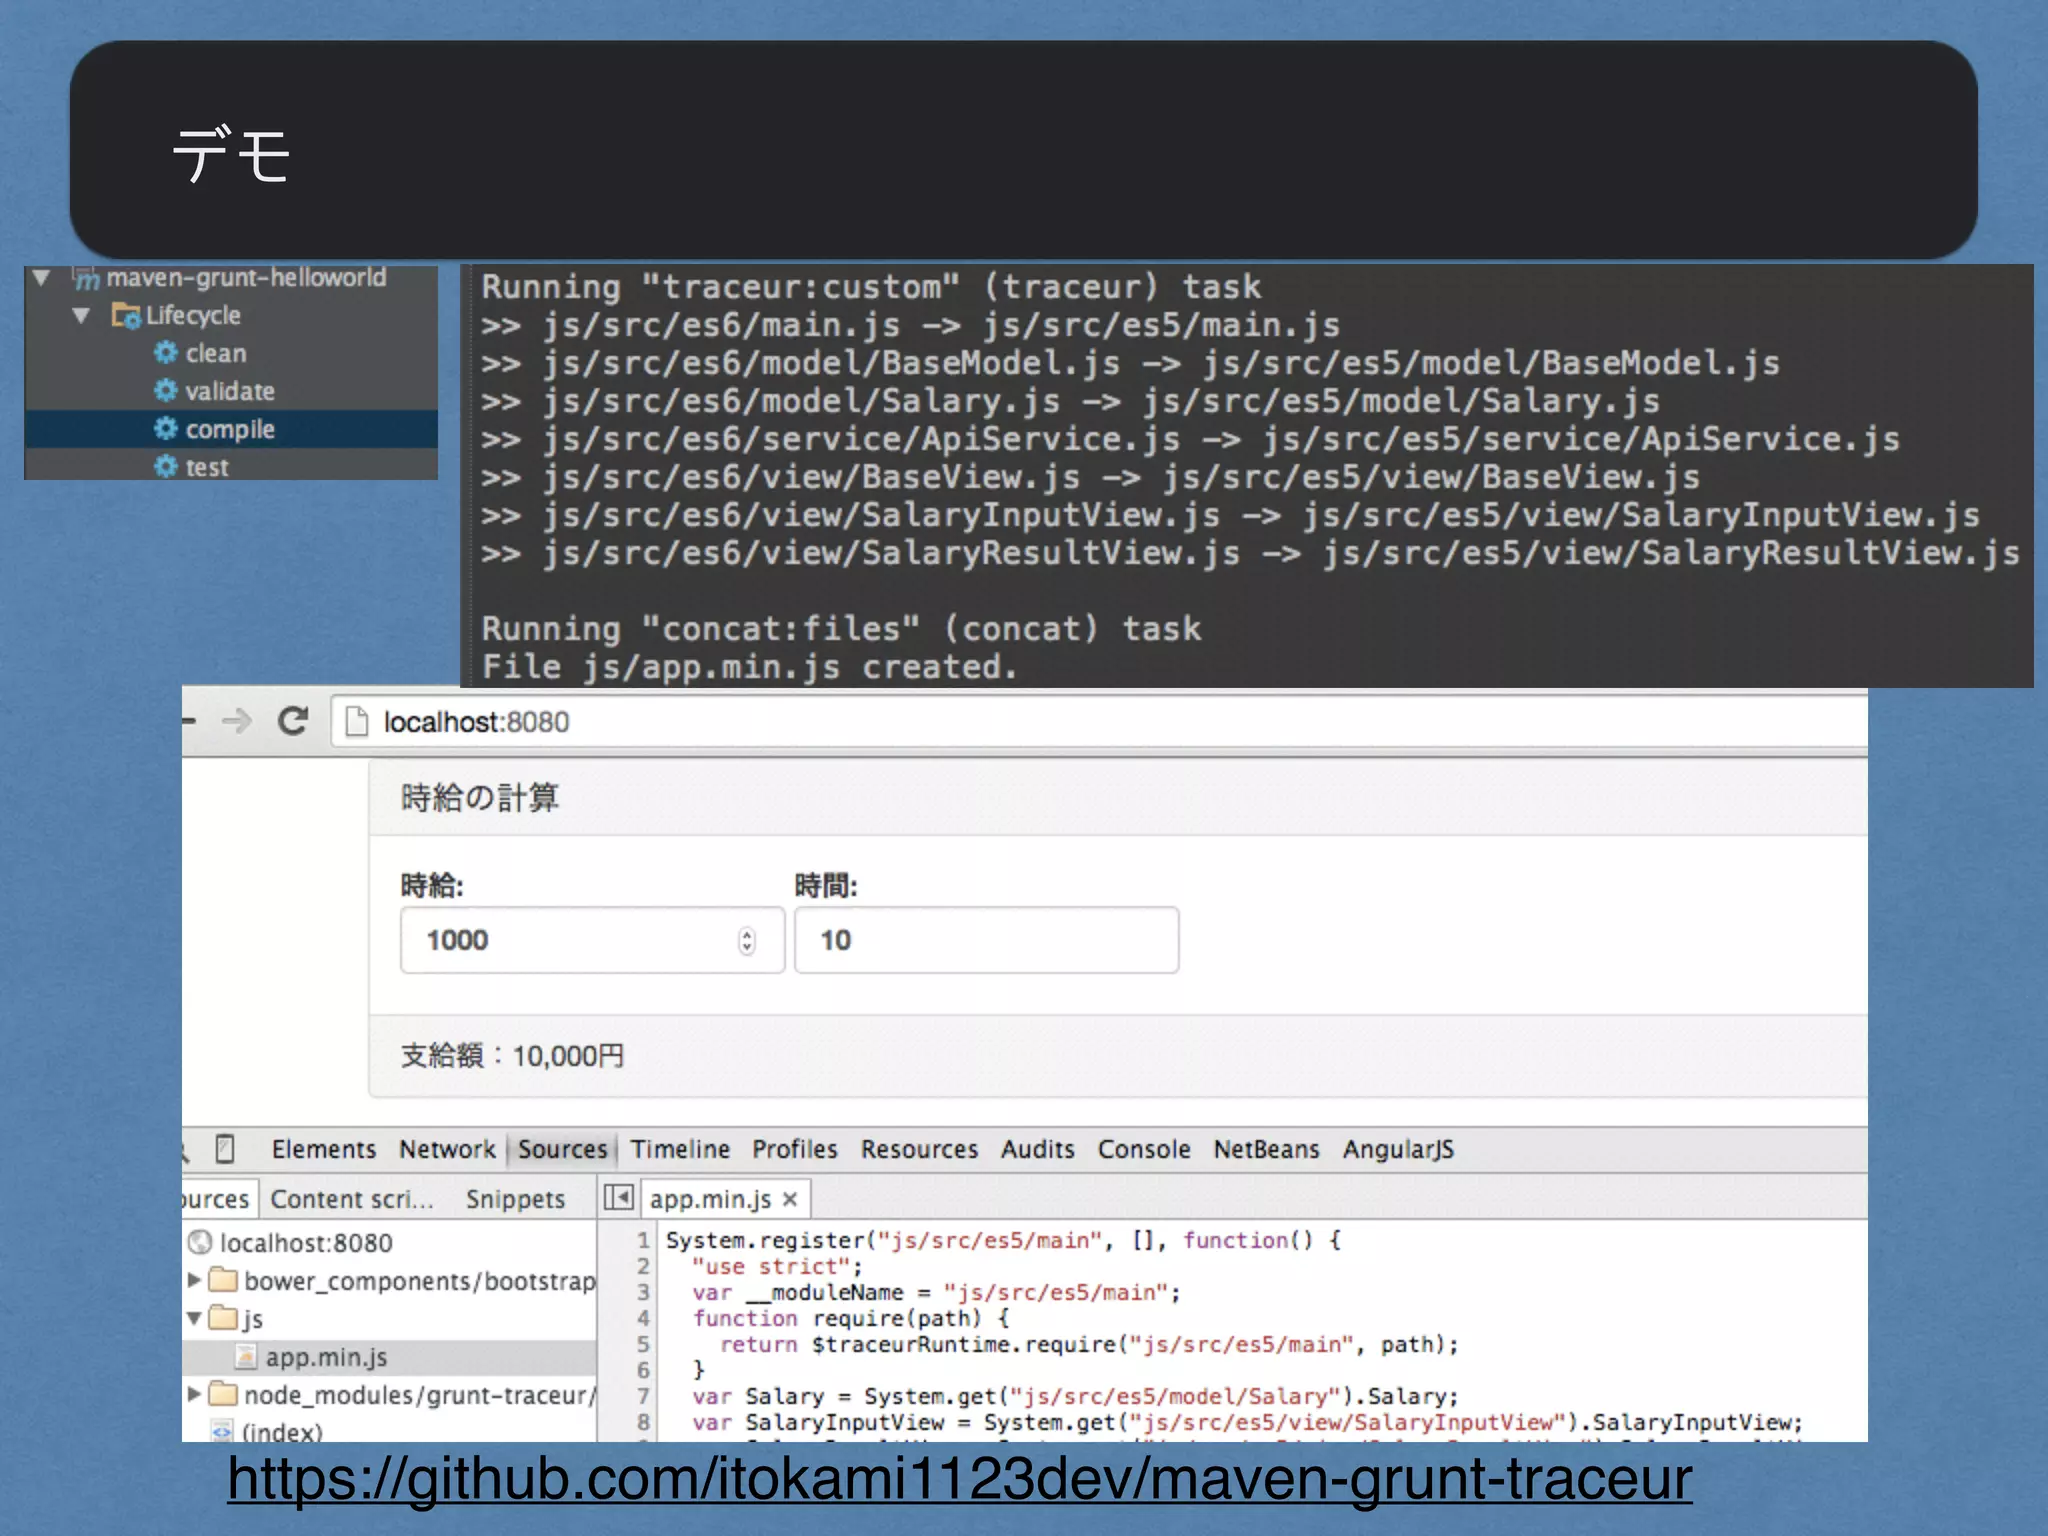The height and width of the screenshot is (1536, 2048).
Task: Open the Resources tab
Action: [x=919, y=1149]
